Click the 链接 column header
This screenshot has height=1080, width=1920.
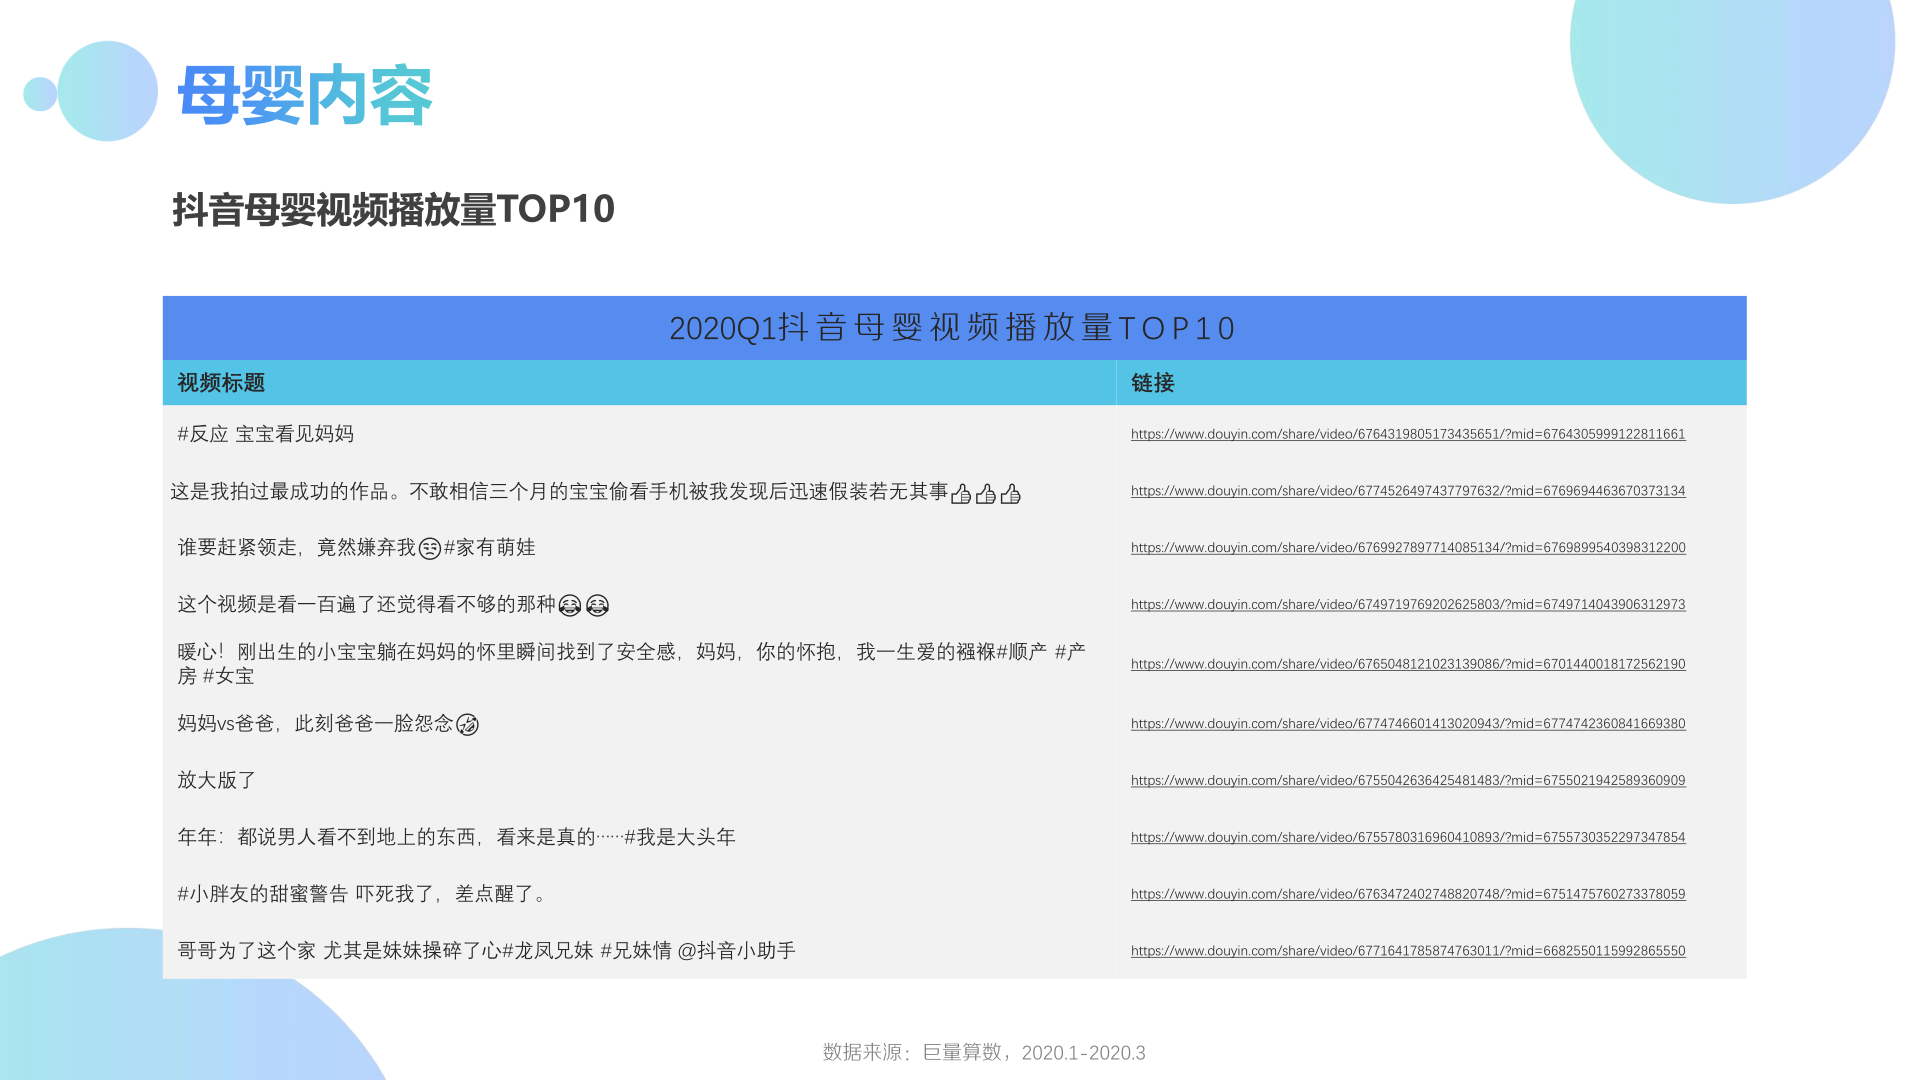(x=1152, y=383)
